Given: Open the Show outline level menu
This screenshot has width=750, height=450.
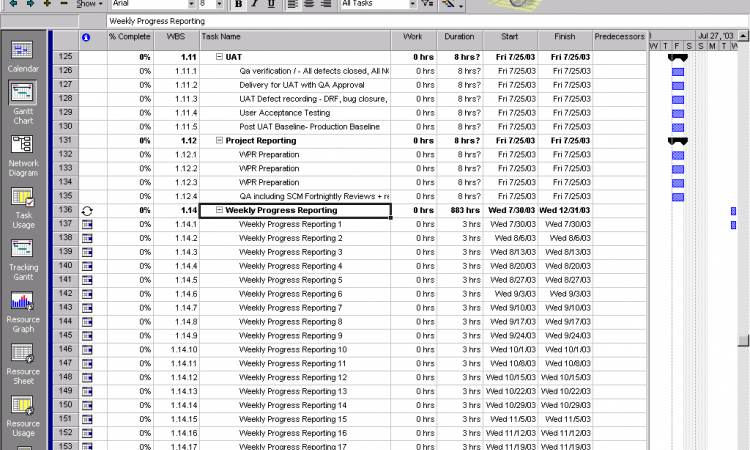Looking at the screenshot, I should [x=89, y=5].
